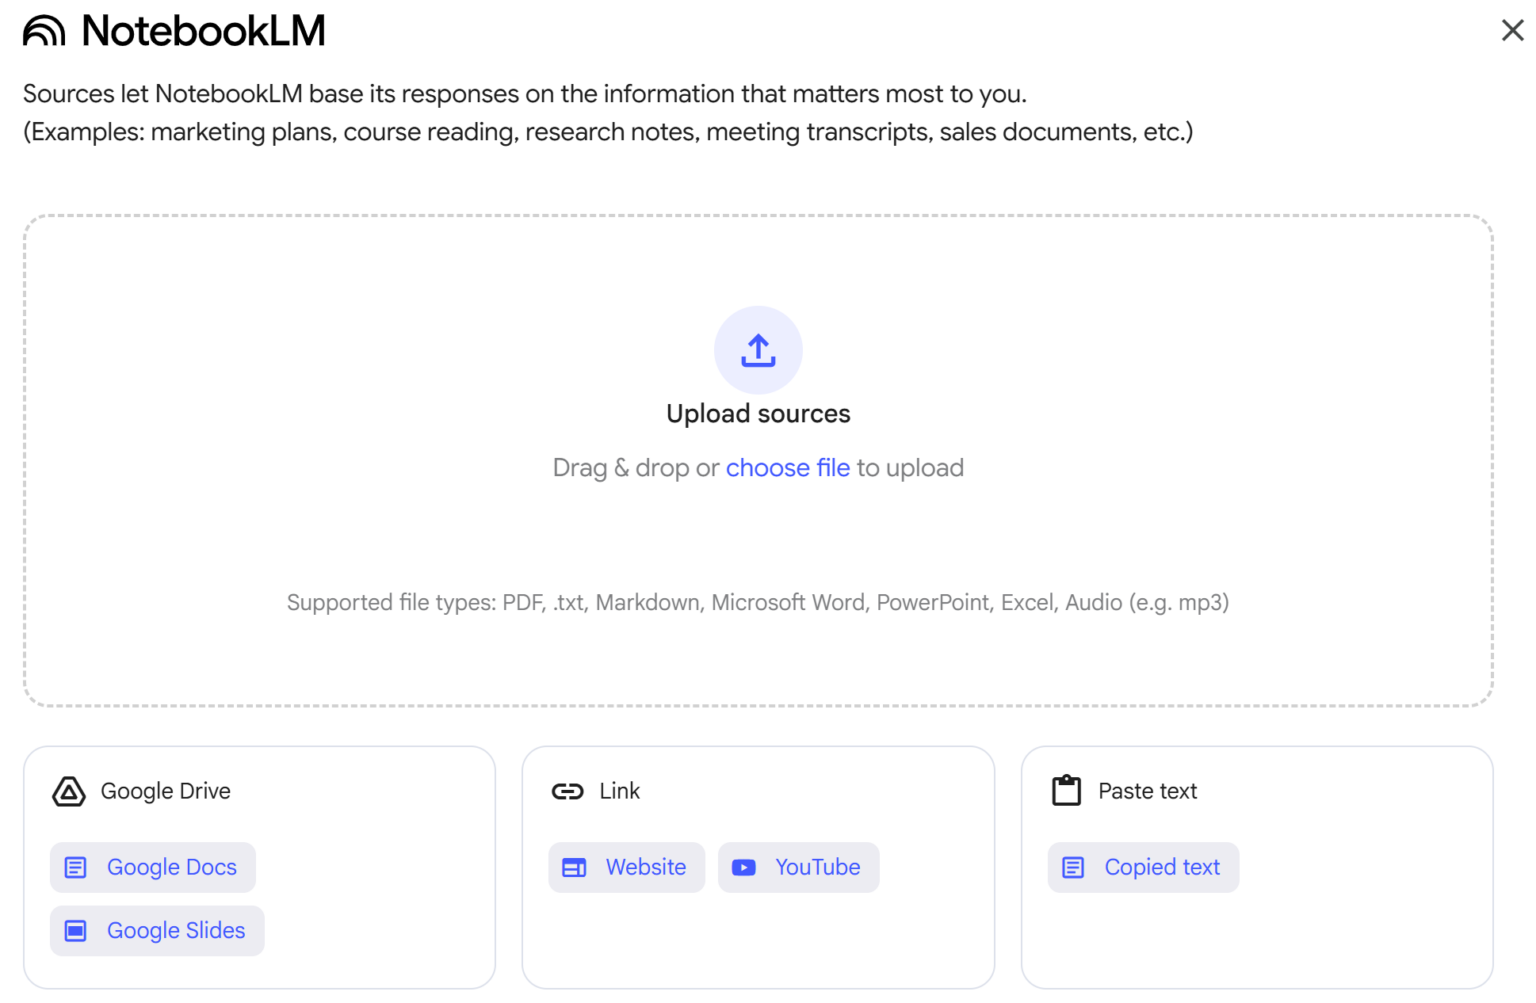The image size is (1536, 1003).
Task: Click the clipboard icon beside Paste text
Action: tap(1066, 789)
